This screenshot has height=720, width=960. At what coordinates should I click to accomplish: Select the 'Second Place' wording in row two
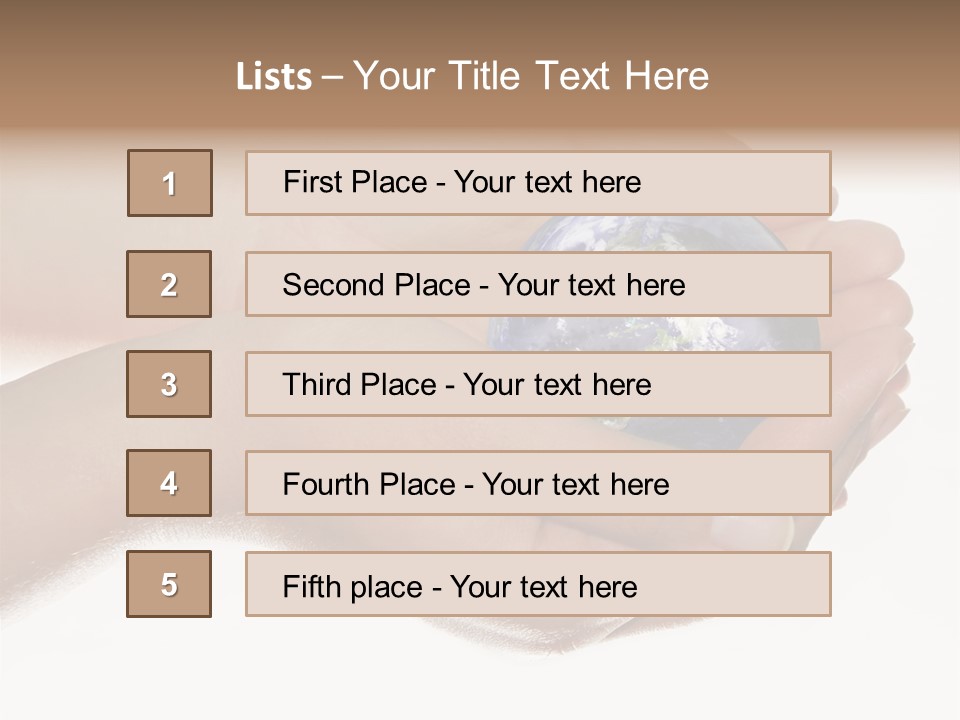click(x=376, y=285)
